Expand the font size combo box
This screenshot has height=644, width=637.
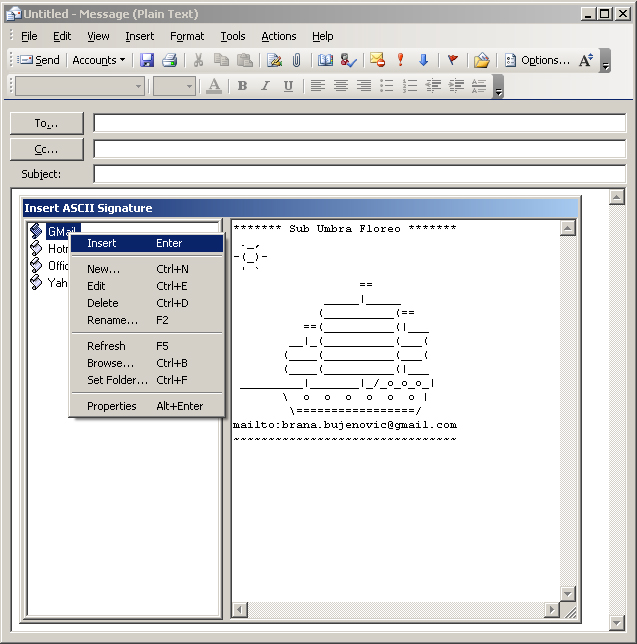pyautogui.click(x=188, y=86)
